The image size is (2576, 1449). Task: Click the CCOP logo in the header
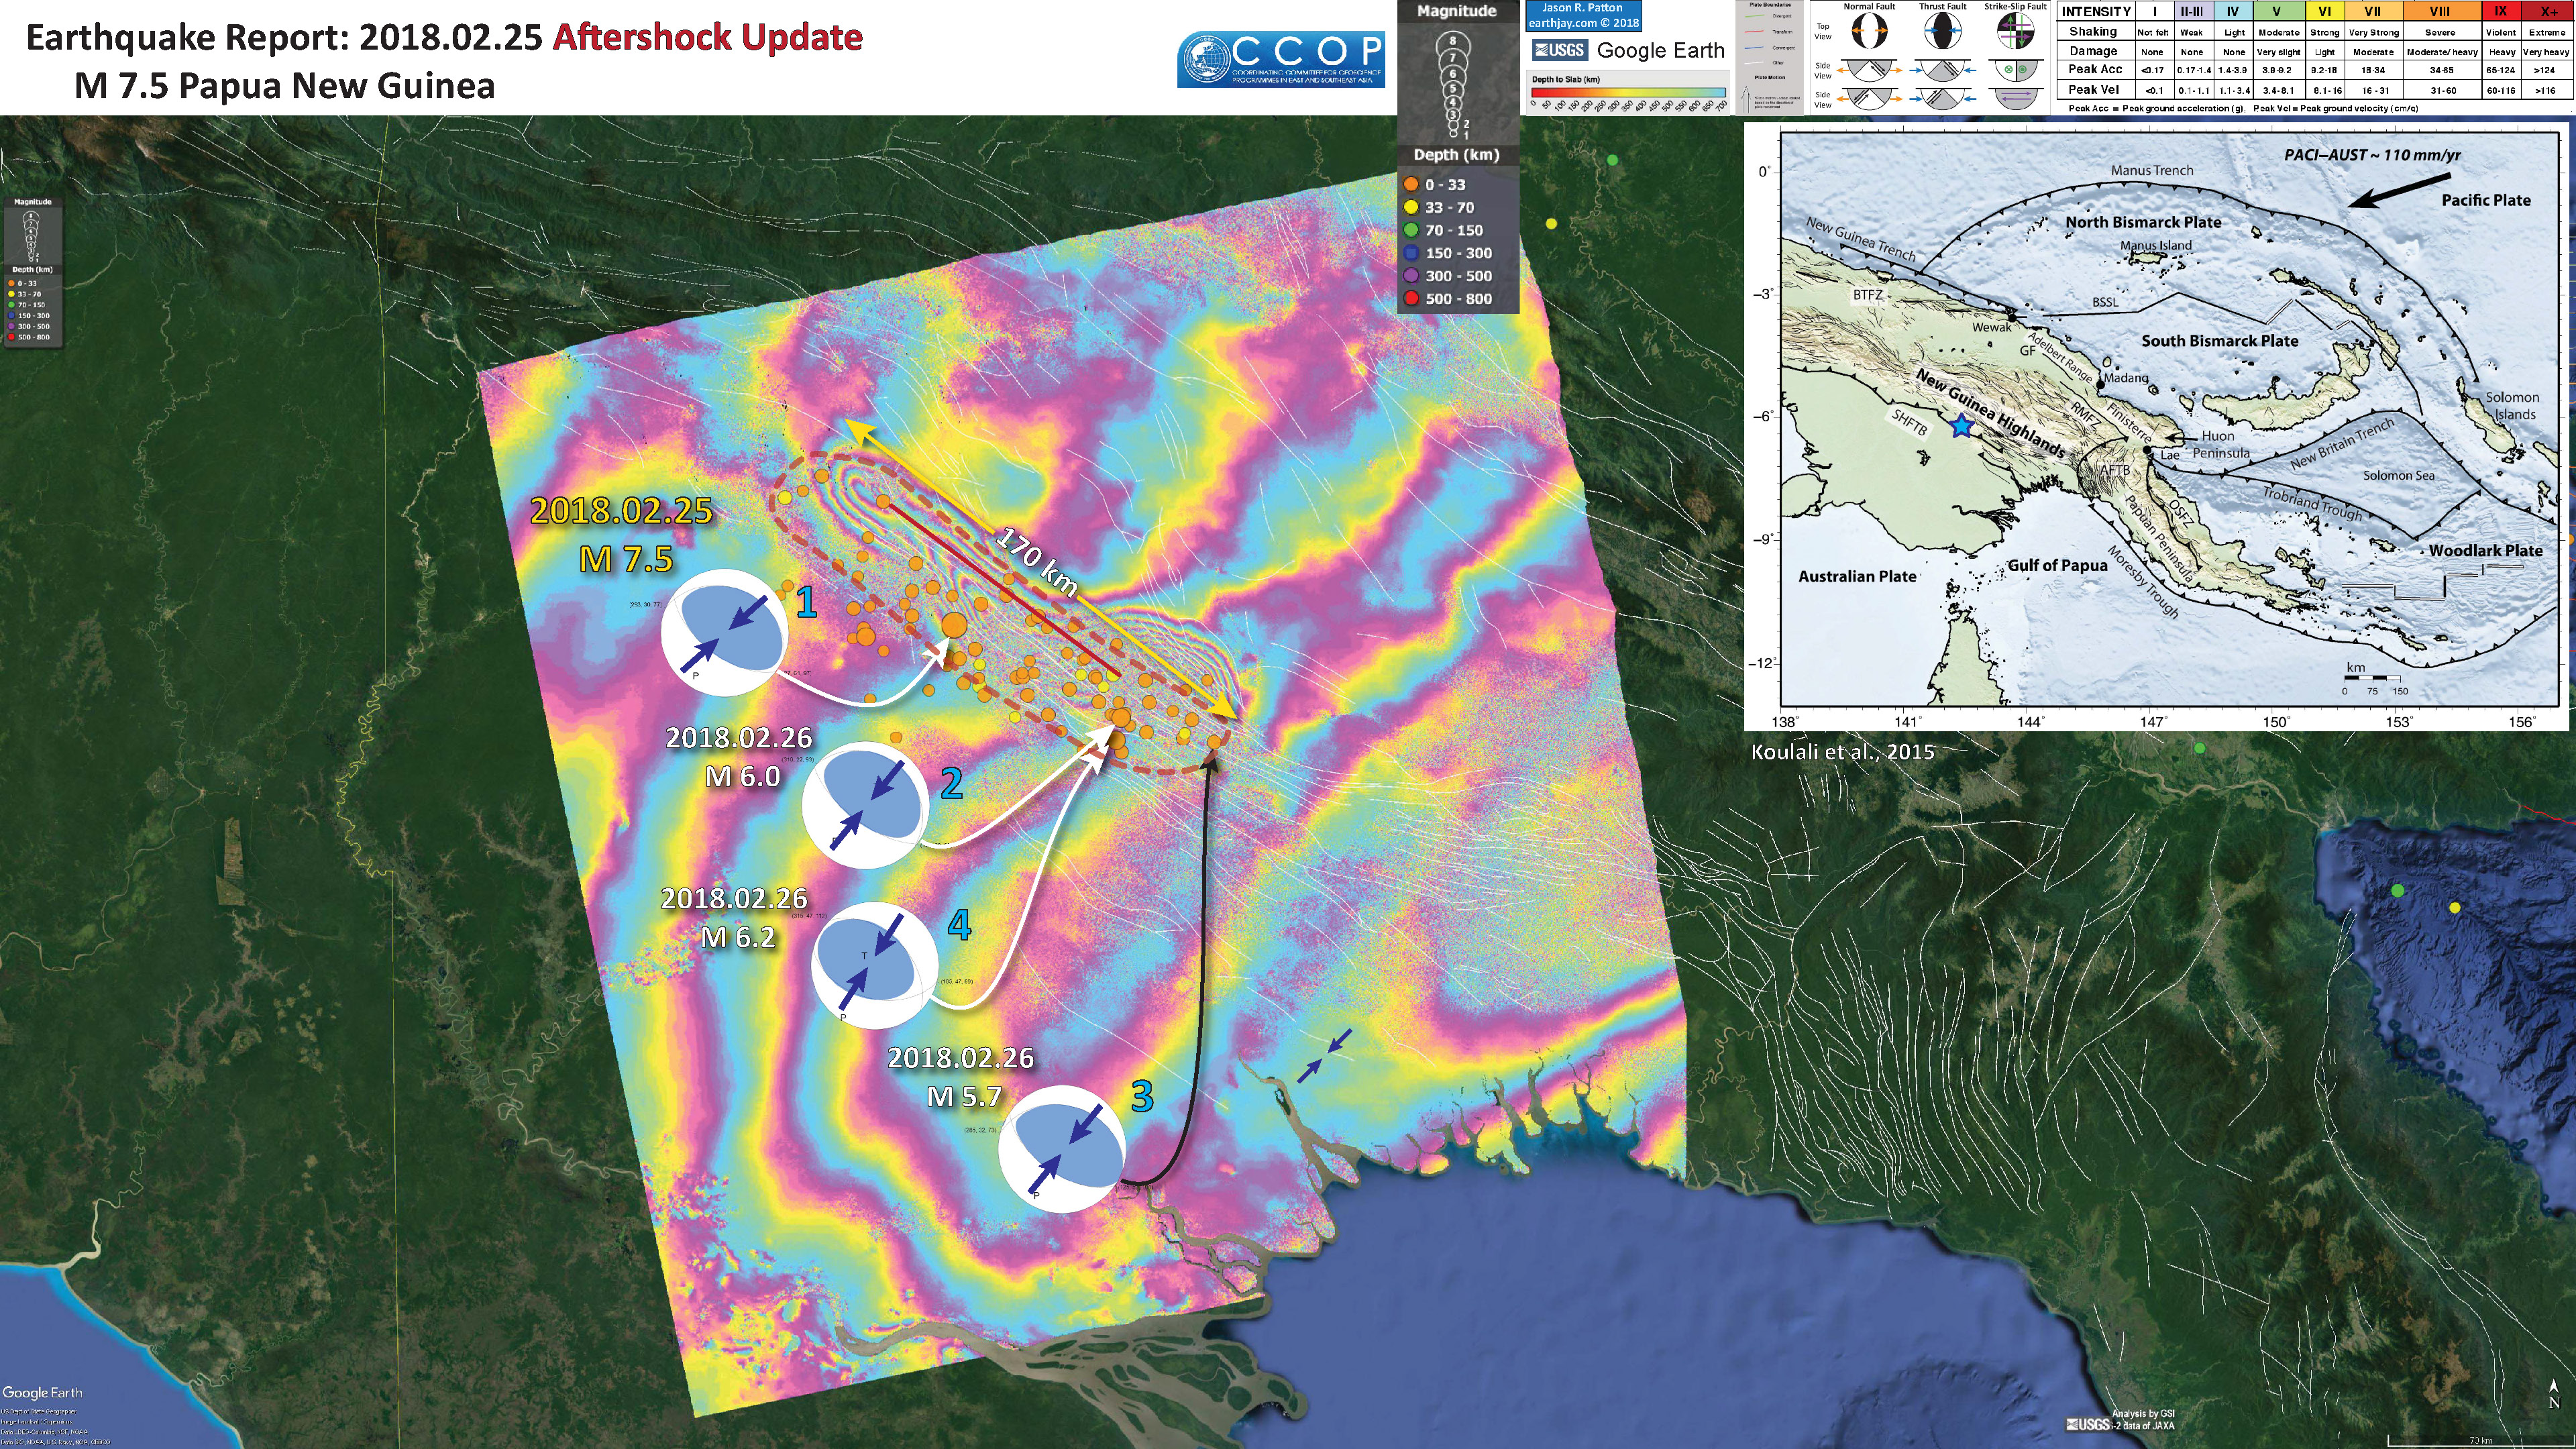pos(1281,59)
